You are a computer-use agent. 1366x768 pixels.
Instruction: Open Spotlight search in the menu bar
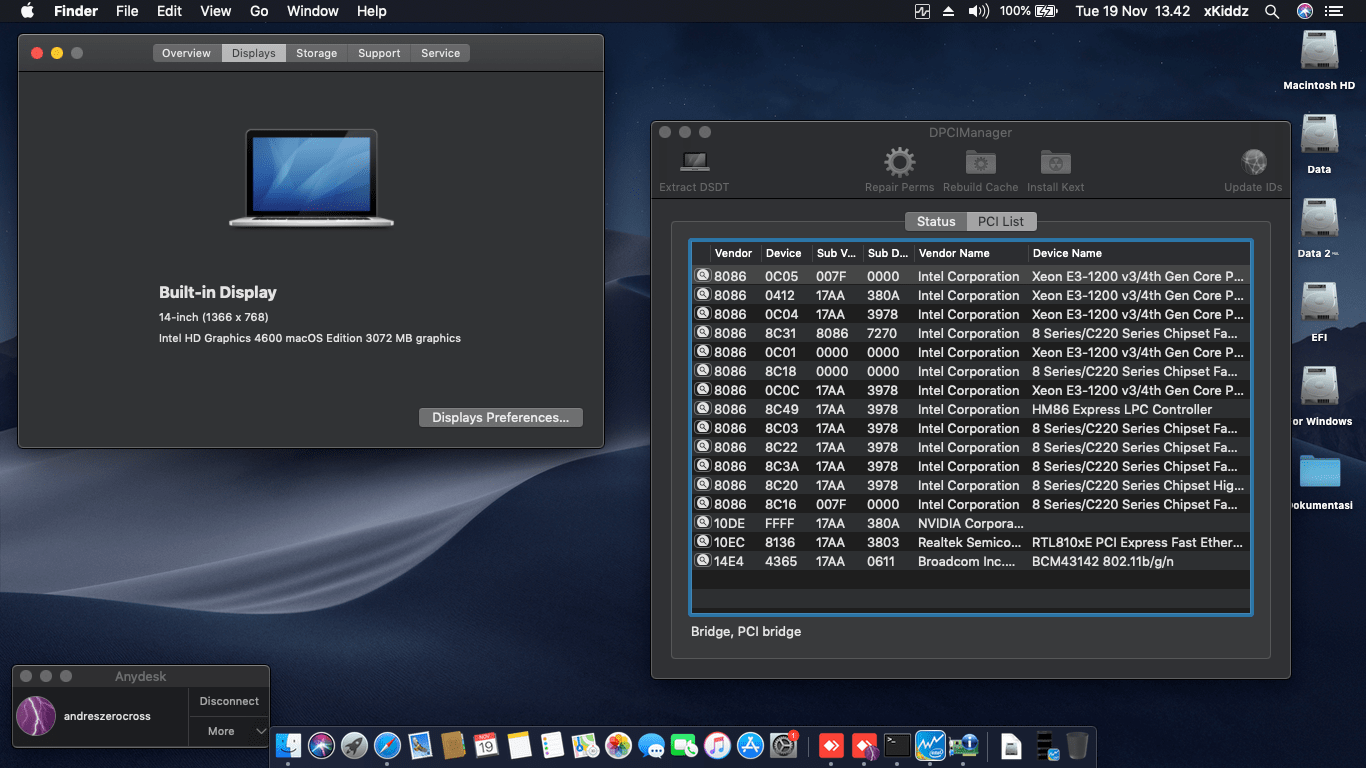(x=1272, y=11)
